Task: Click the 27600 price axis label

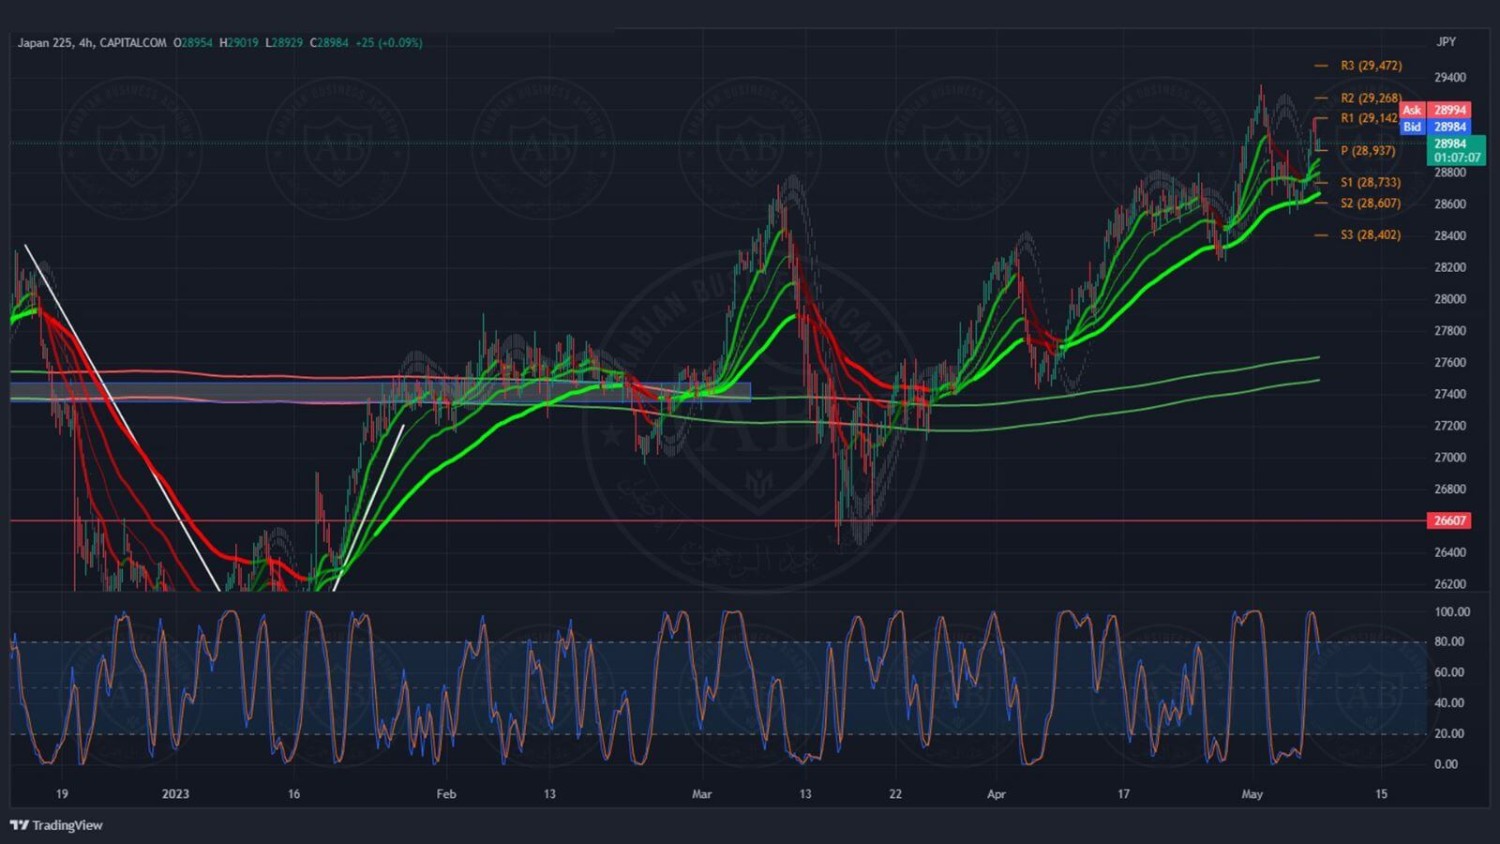Action: point(1450,363)
